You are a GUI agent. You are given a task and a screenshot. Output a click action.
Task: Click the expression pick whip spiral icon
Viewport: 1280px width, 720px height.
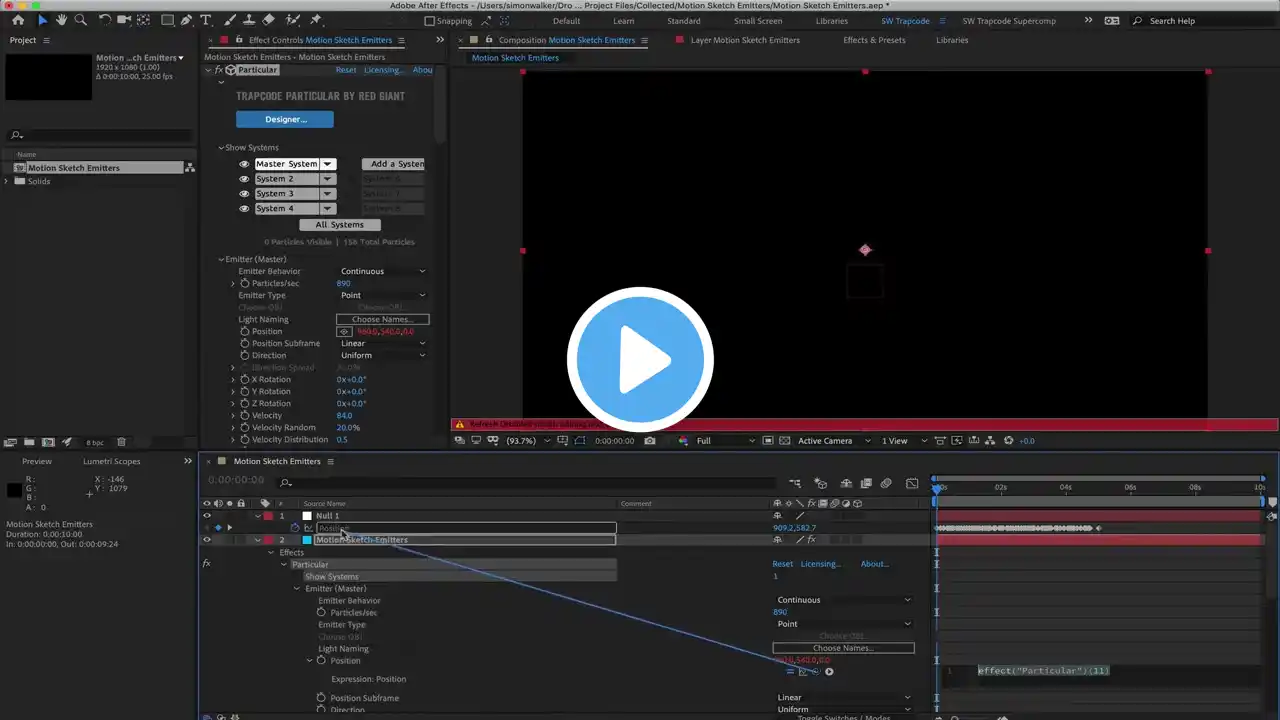point(816,672)
